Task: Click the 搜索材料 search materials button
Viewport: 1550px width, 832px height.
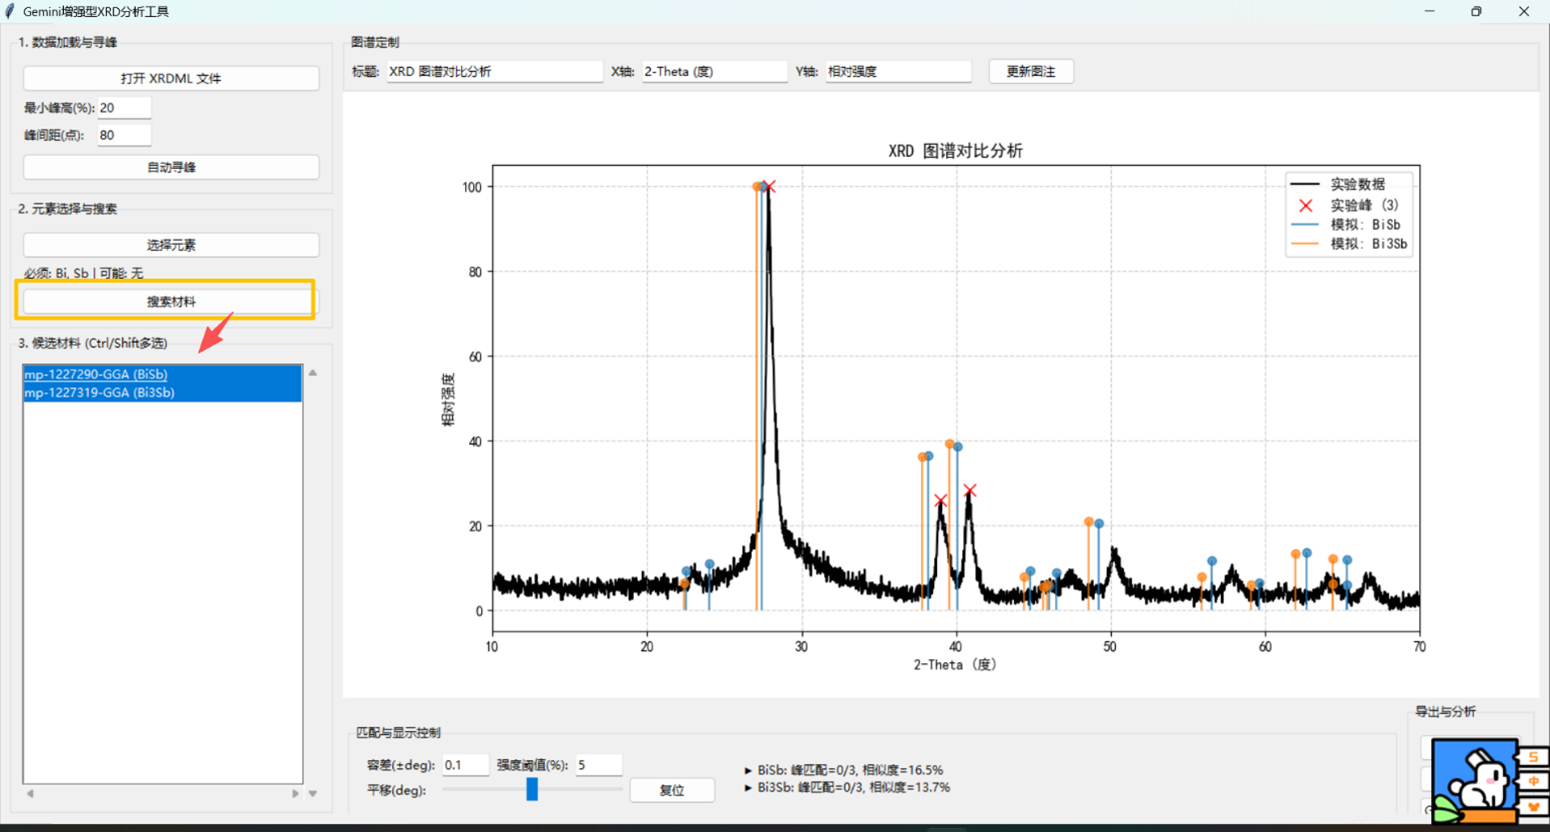Action: pyautogui.click(x=171, y=301)
